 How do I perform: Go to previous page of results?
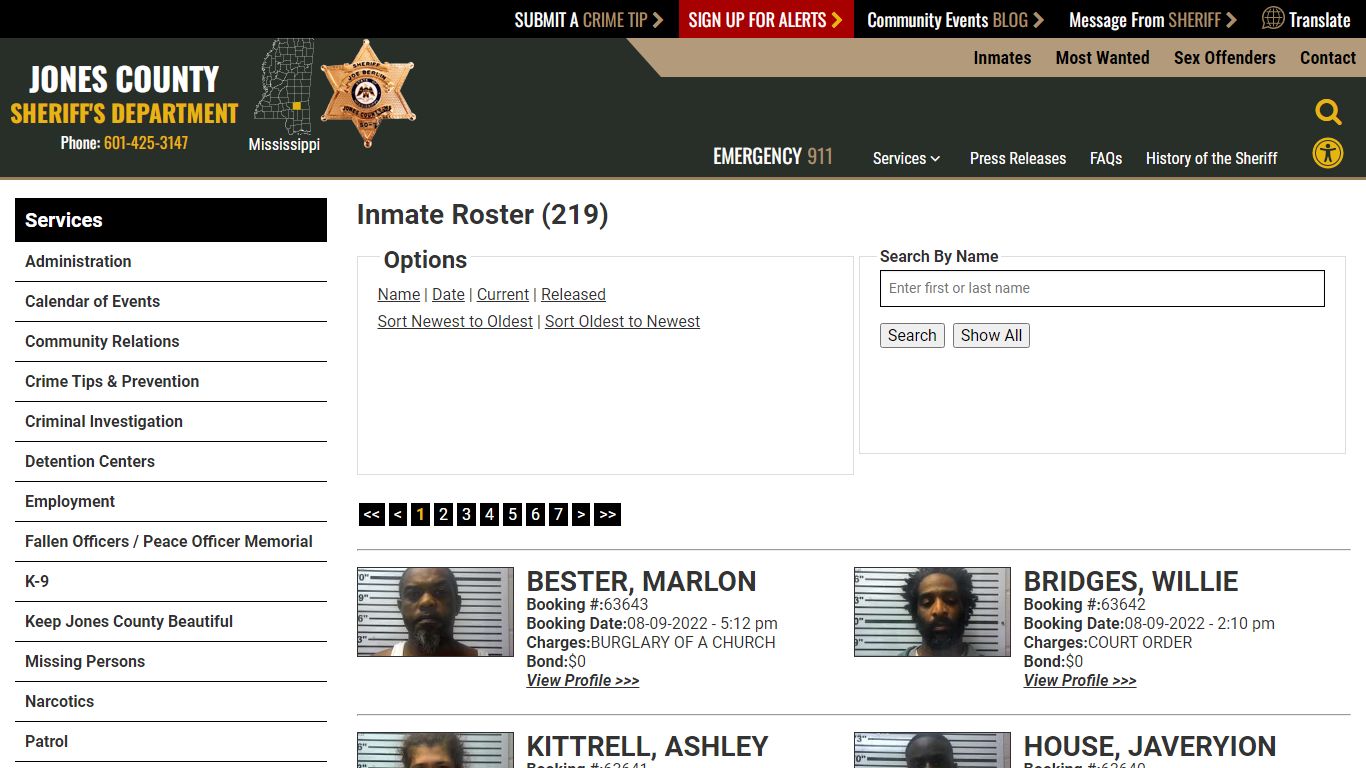point(398,514)
